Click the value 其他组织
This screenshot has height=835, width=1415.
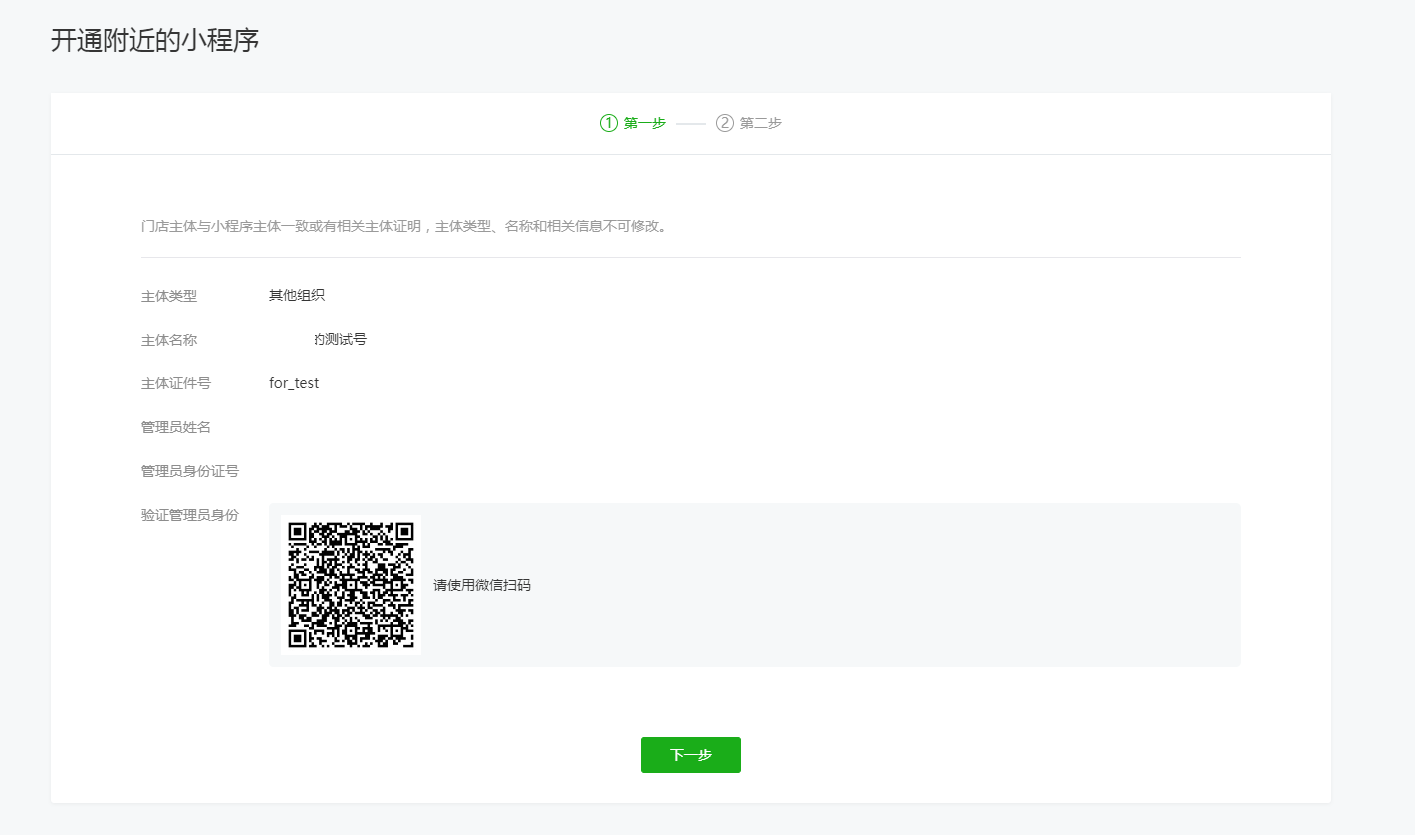point(297,295)
